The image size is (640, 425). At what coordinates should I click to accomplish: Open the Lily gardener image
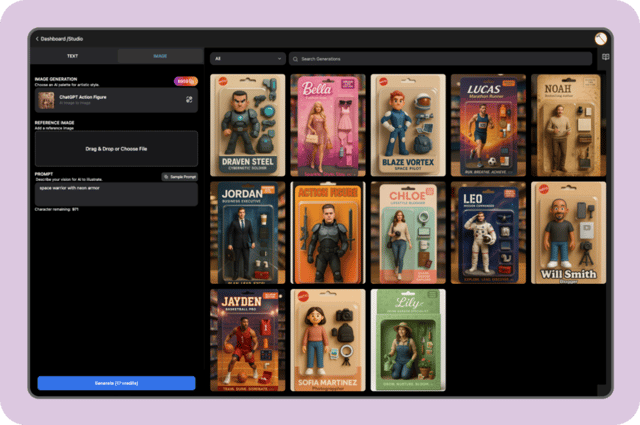pos(408,340)
